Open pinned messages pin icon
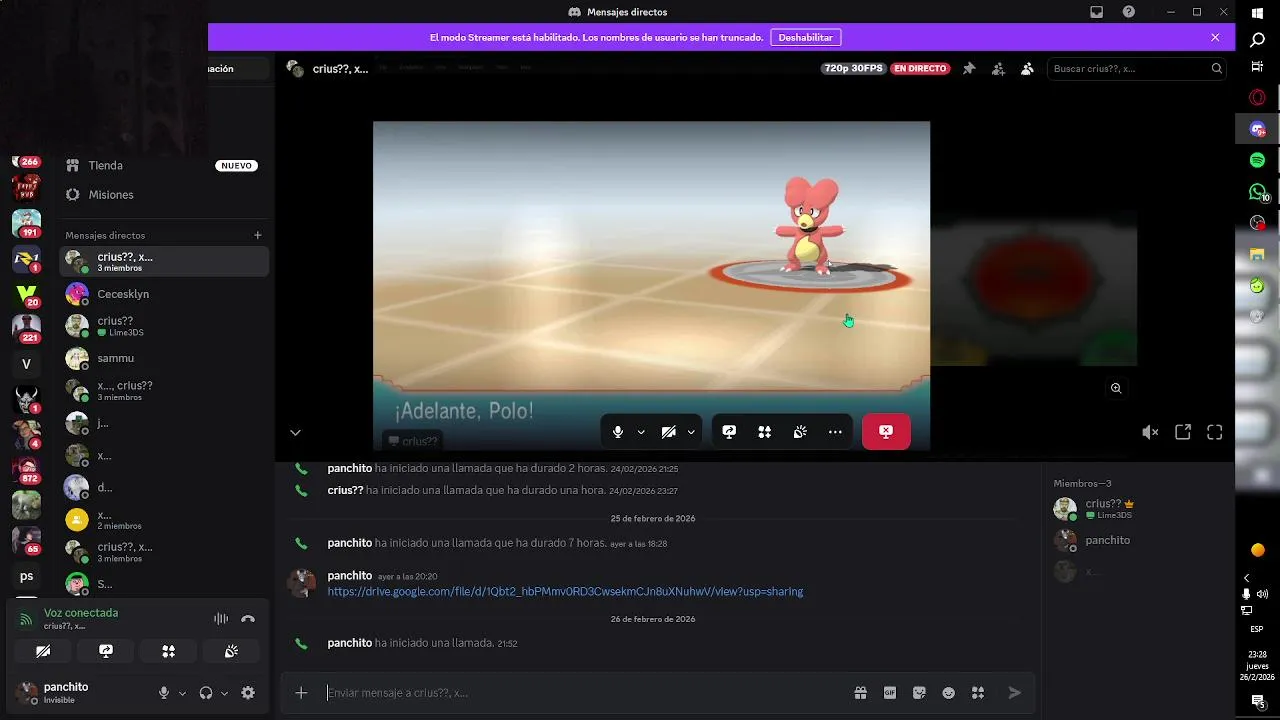 [968, 68]
